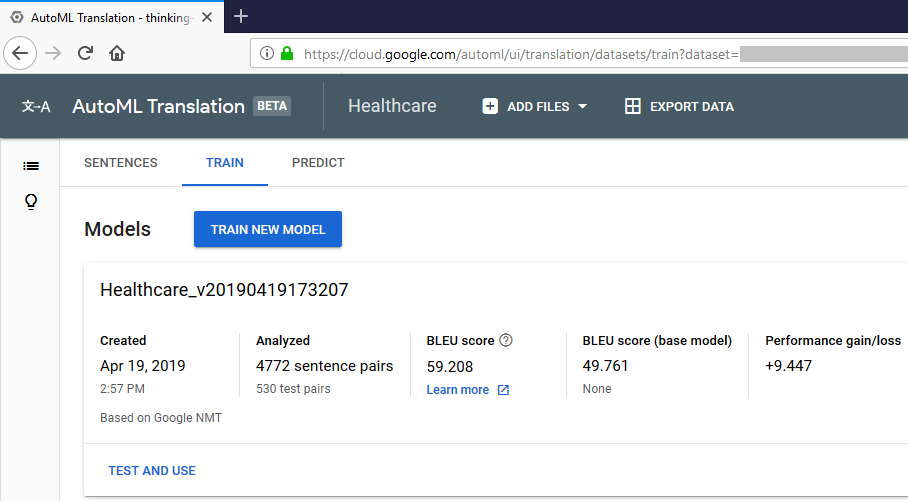Click external link icon beside Learn more

(x=503, y=390)
